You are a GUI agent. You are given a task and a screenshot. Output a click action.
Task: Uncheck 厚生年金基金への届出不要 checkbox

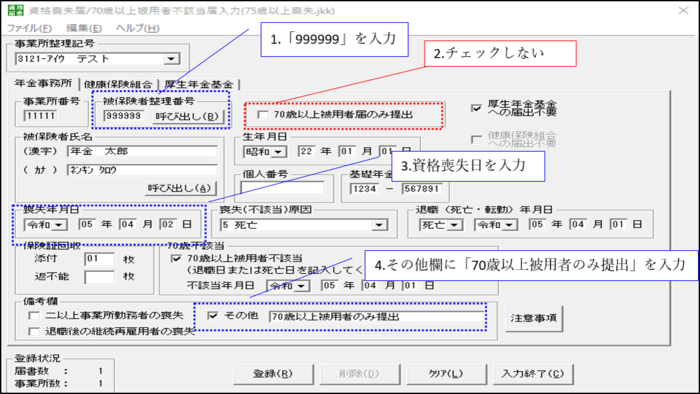point(476,108)
